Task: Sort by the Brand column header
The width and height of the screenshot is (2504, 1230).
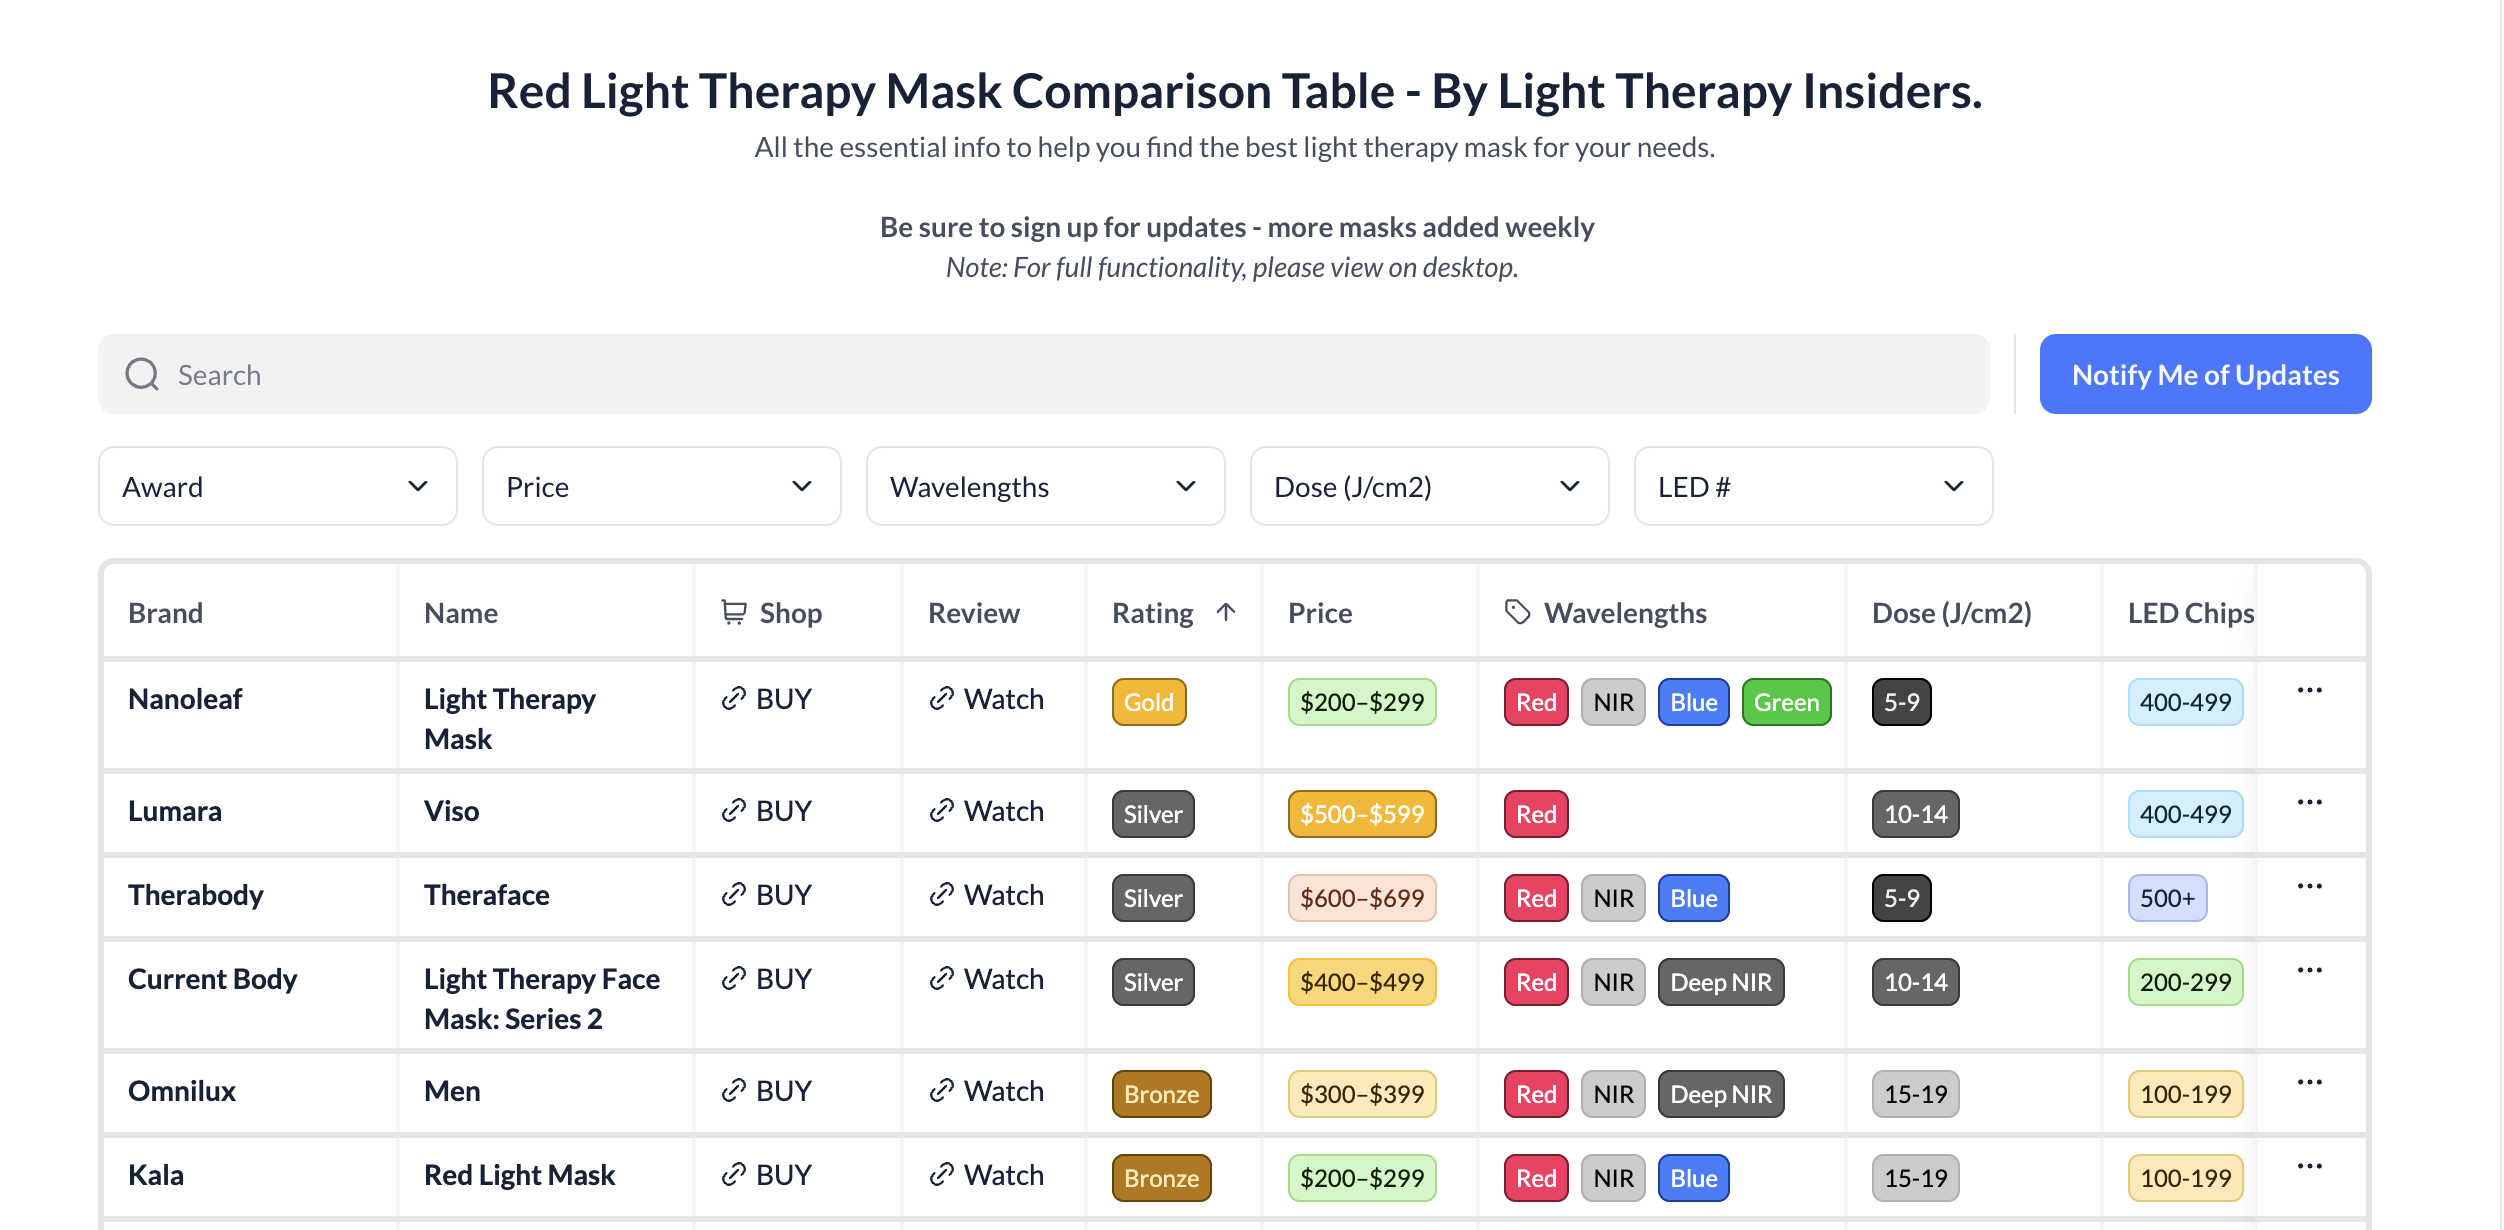Action: pos(166,613)
